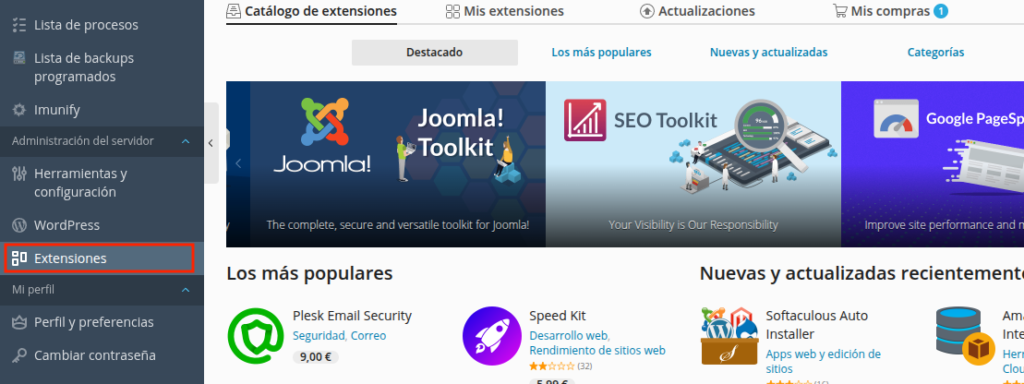
Task: Open Lista de backups programados
Action: pos(84,67)
